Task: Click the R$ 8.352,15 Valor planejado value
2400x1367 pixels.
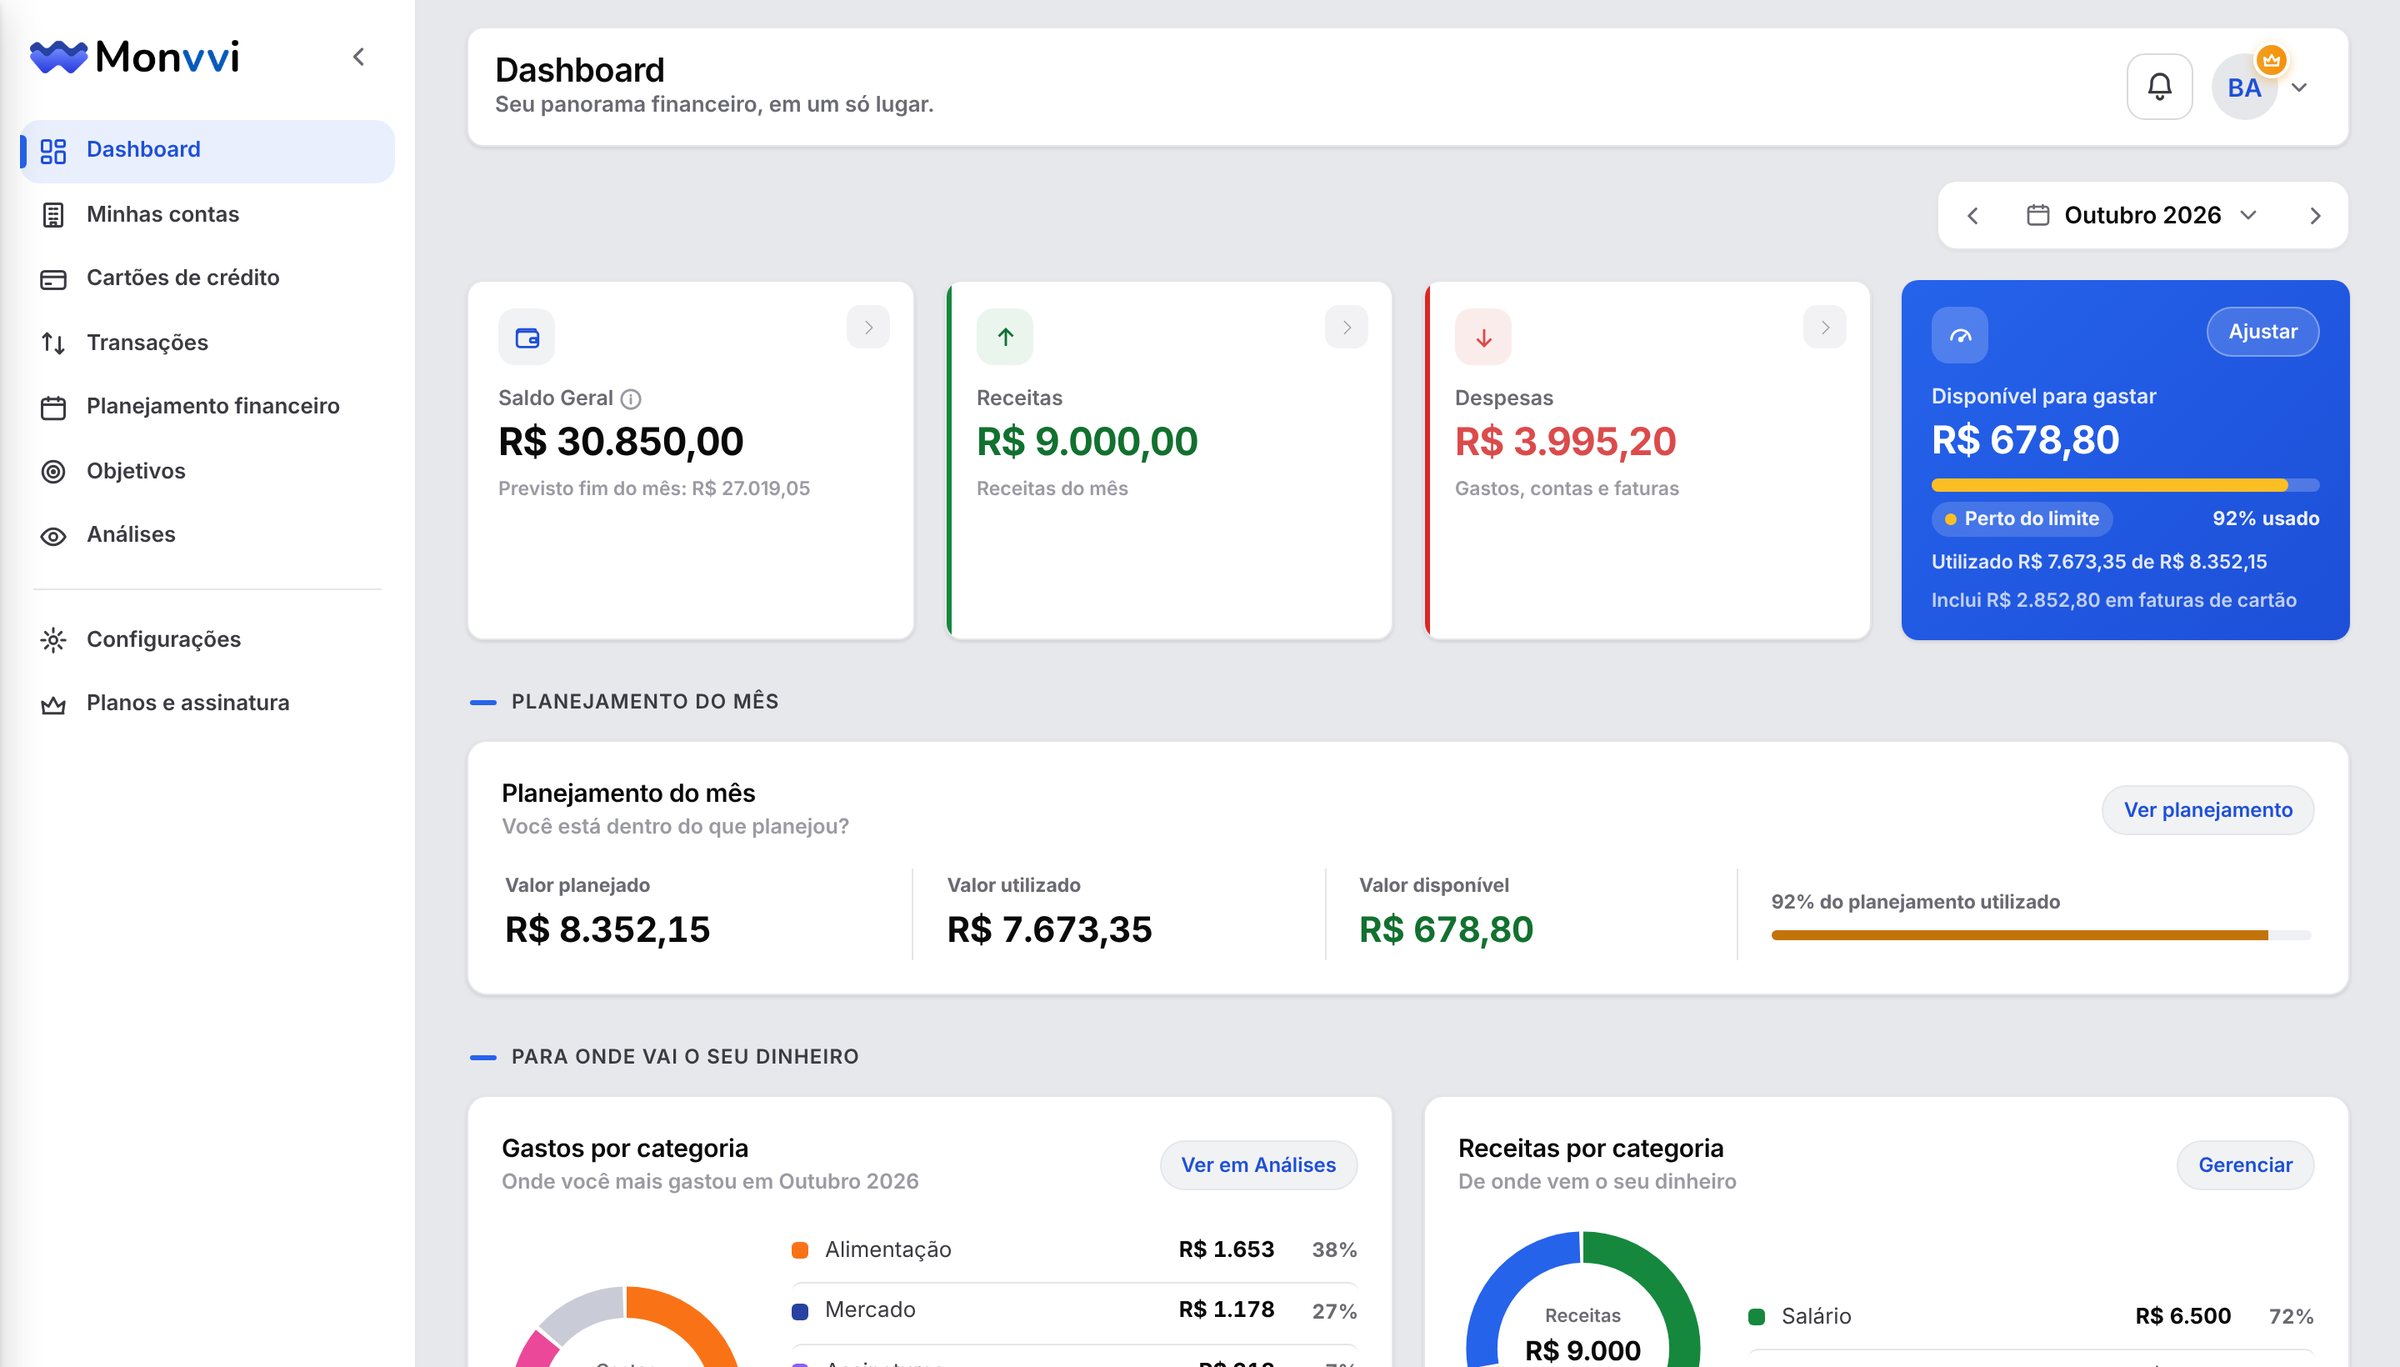Action: 607,929
